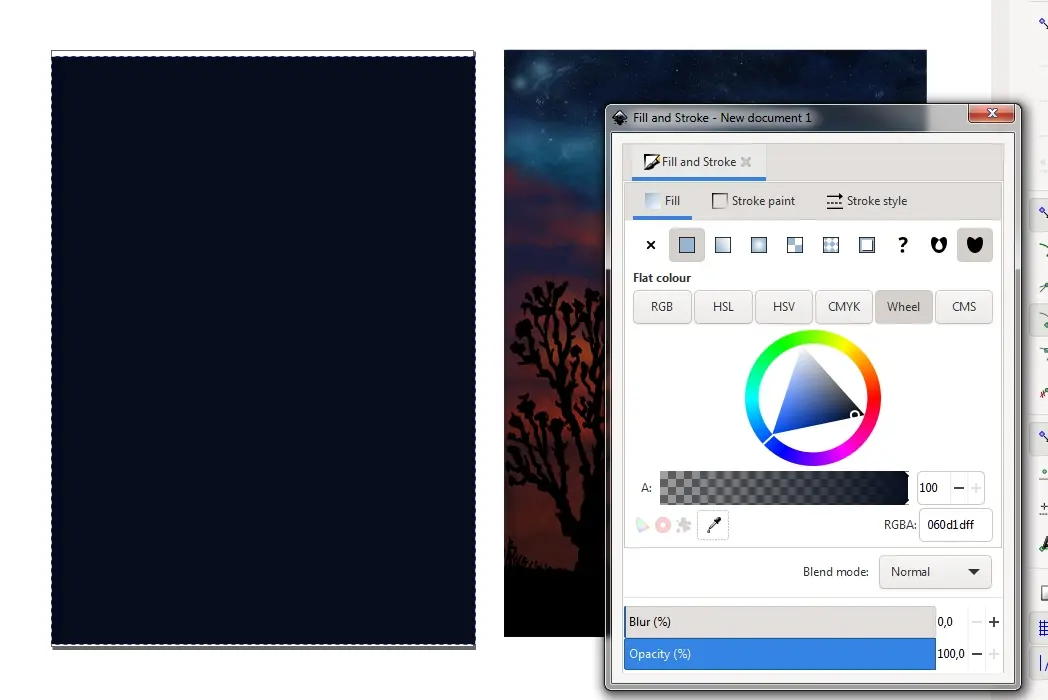Pick a colour with the eyedropper icon
The image size is (1048, 700).
(x=713, y=525)
